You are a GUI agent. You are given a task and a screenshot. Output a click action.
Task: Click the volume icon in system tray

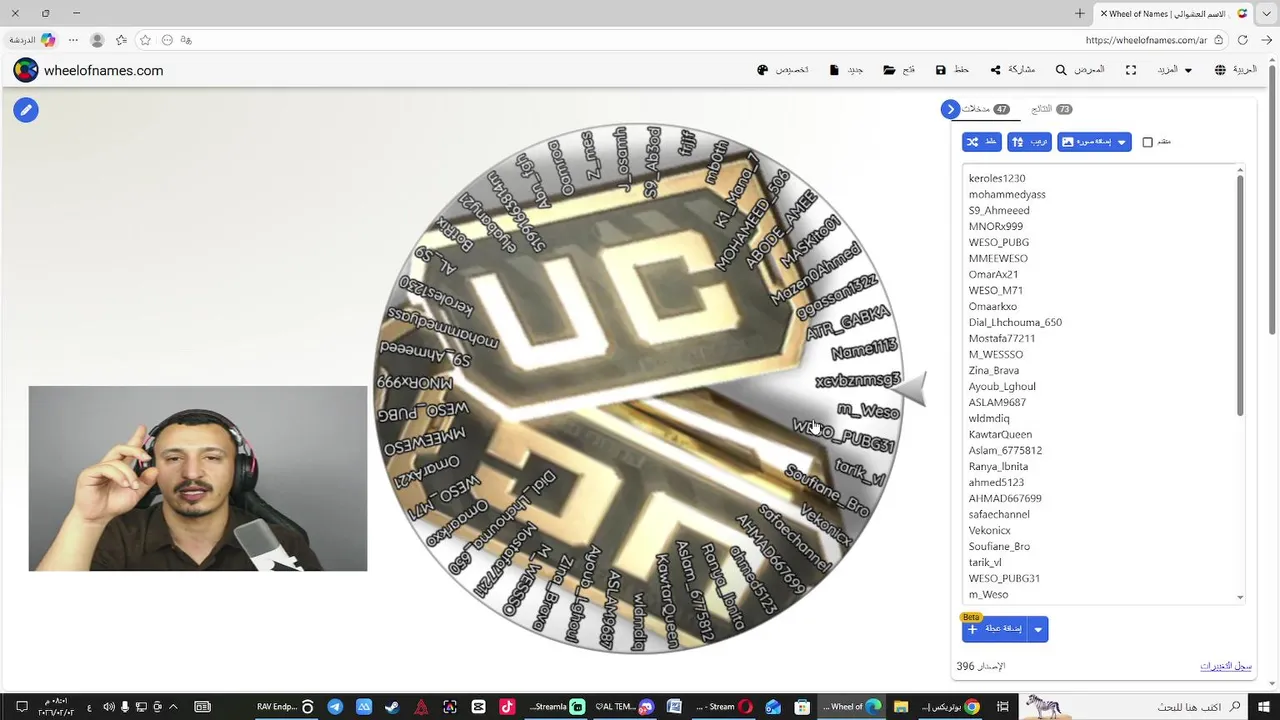coord(108,707)
